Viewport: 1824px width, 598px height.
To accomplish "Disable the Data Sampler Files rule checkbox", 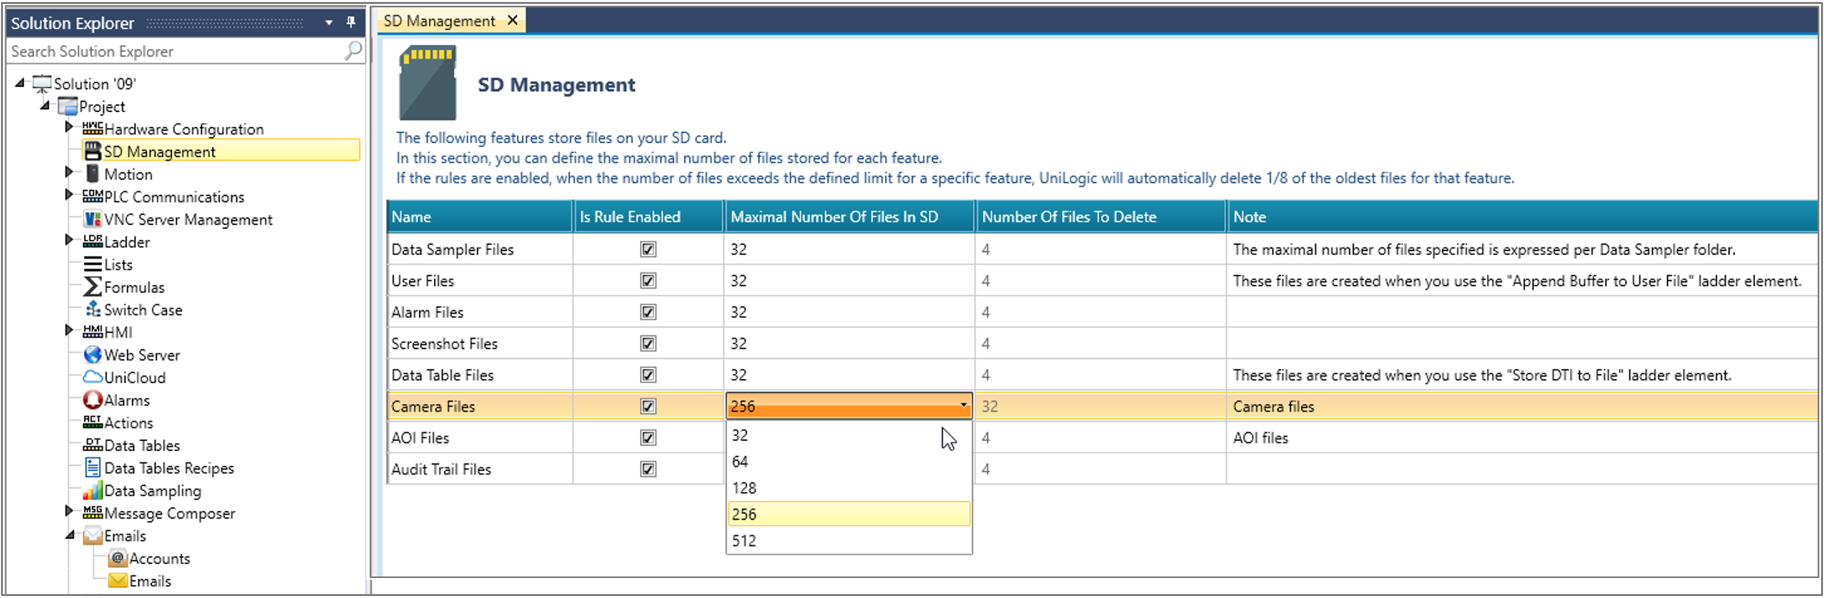I will tap(648, 250).
